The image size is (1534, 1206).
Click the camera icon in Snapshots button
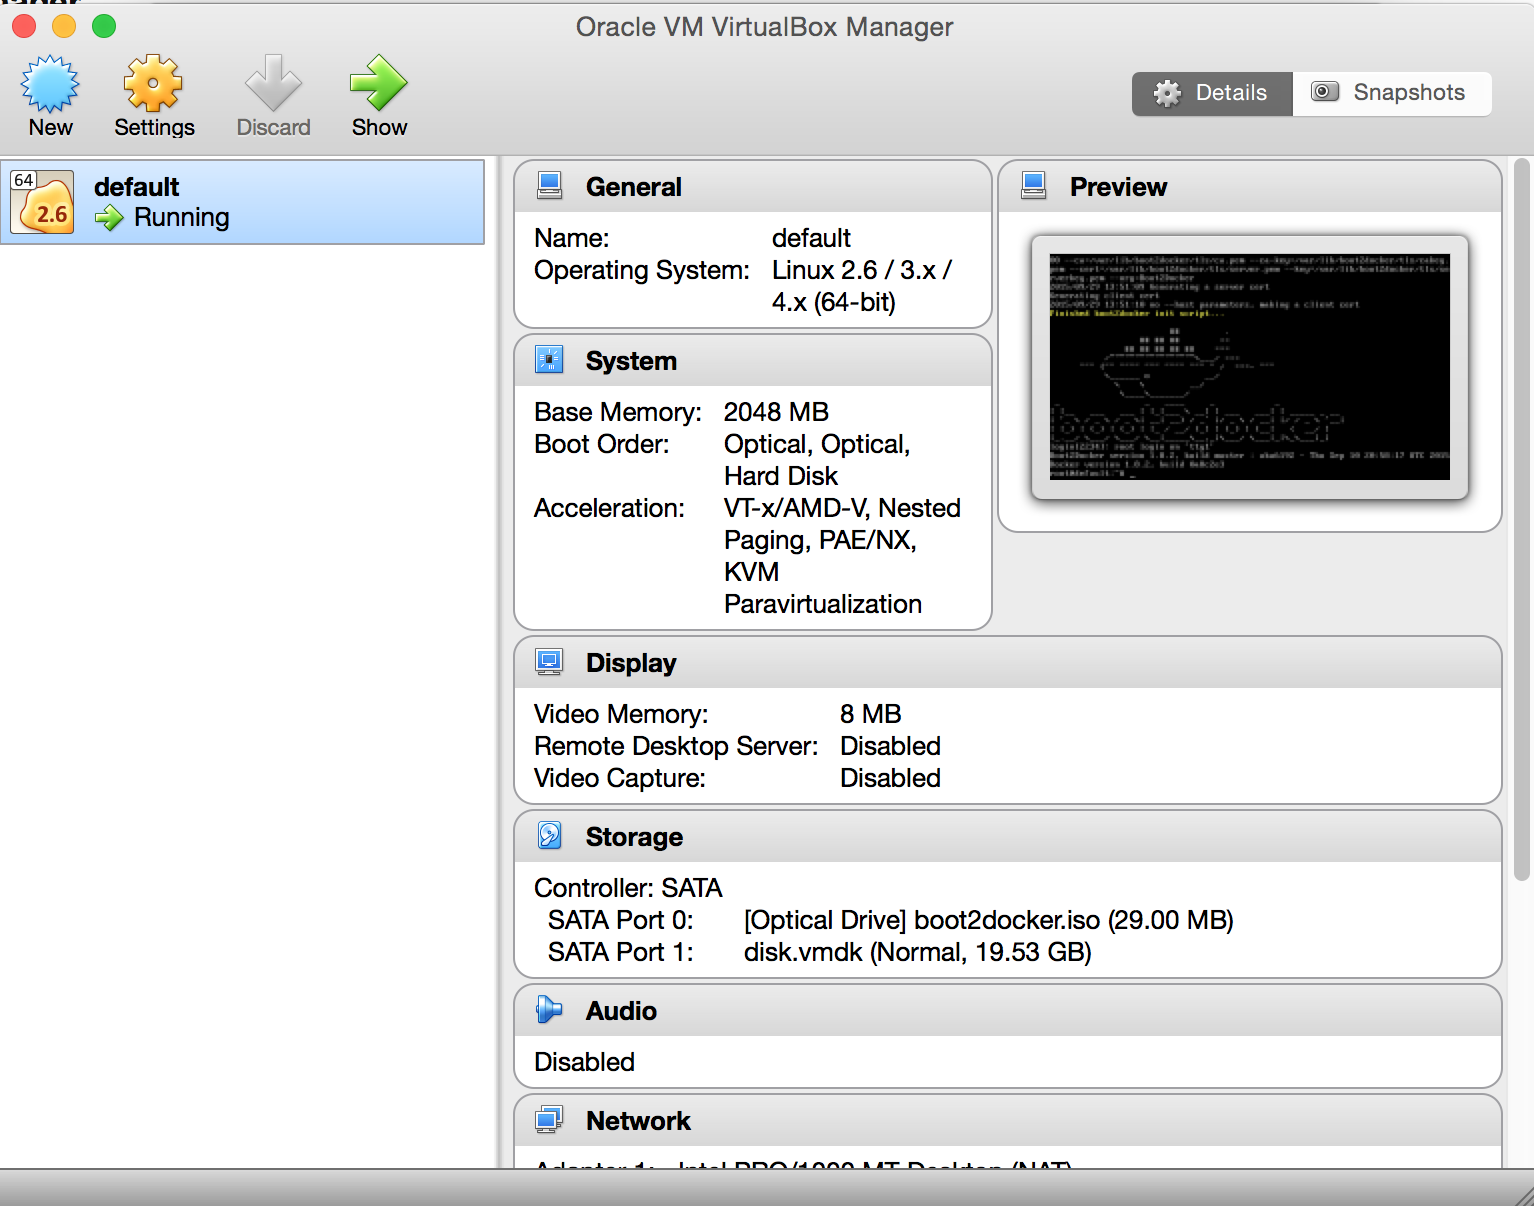click(x=1325, y=92)
